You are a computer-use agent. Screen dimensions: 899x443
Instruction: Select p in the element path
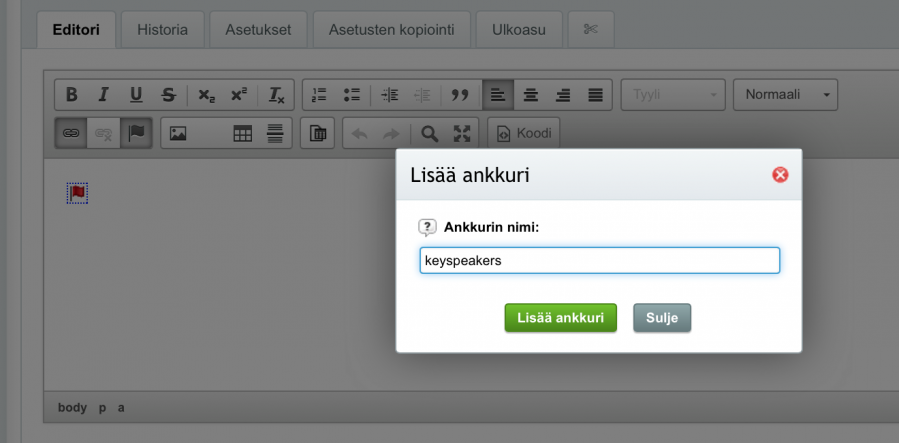102,409
